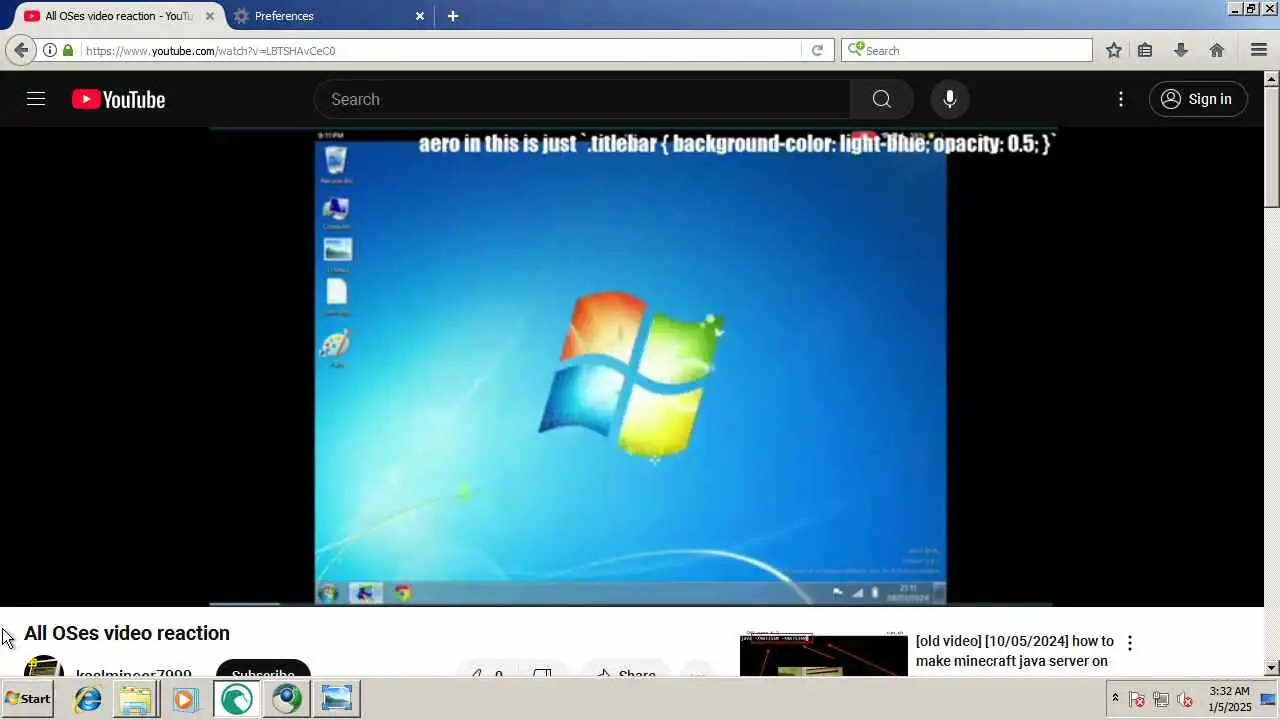Click the page scrollbar down arrow
1280x720 pixels.
1272,667
